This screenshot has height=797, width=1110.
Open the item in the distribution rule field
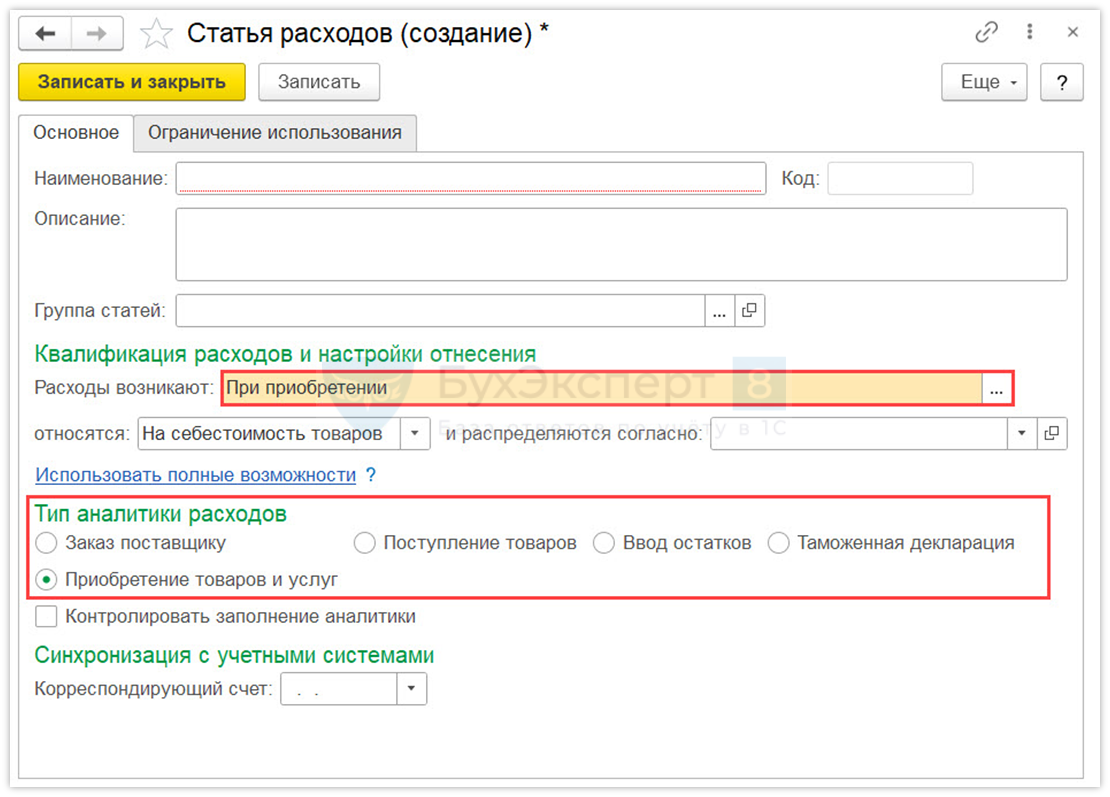(x=1051, y=433)
